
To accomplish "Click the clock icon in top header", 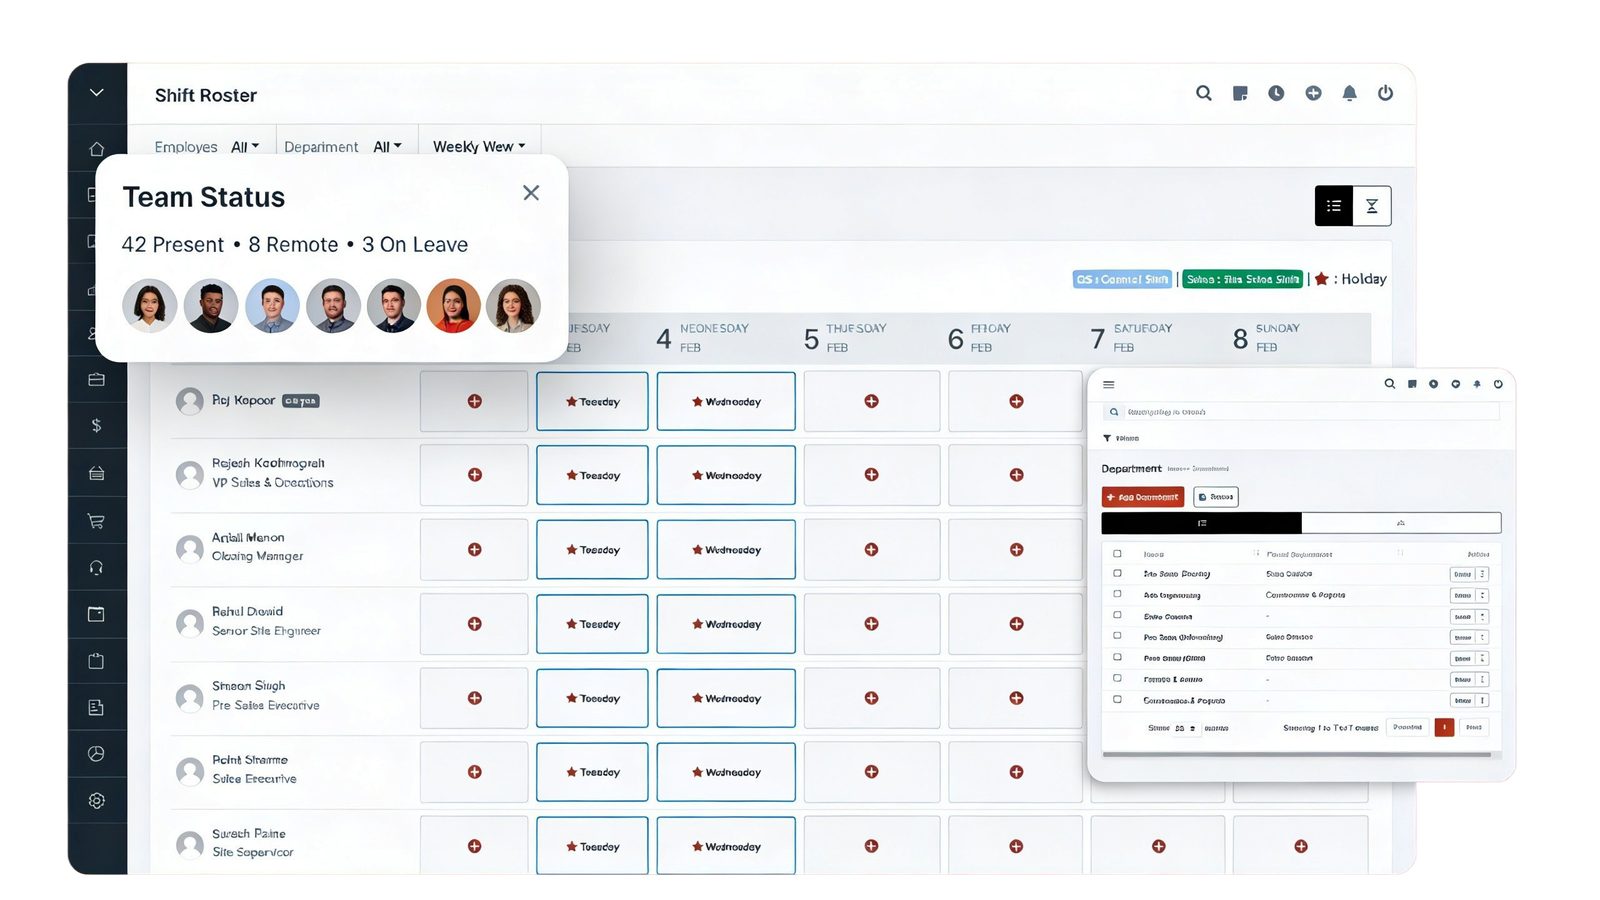I will point(1276,93).
